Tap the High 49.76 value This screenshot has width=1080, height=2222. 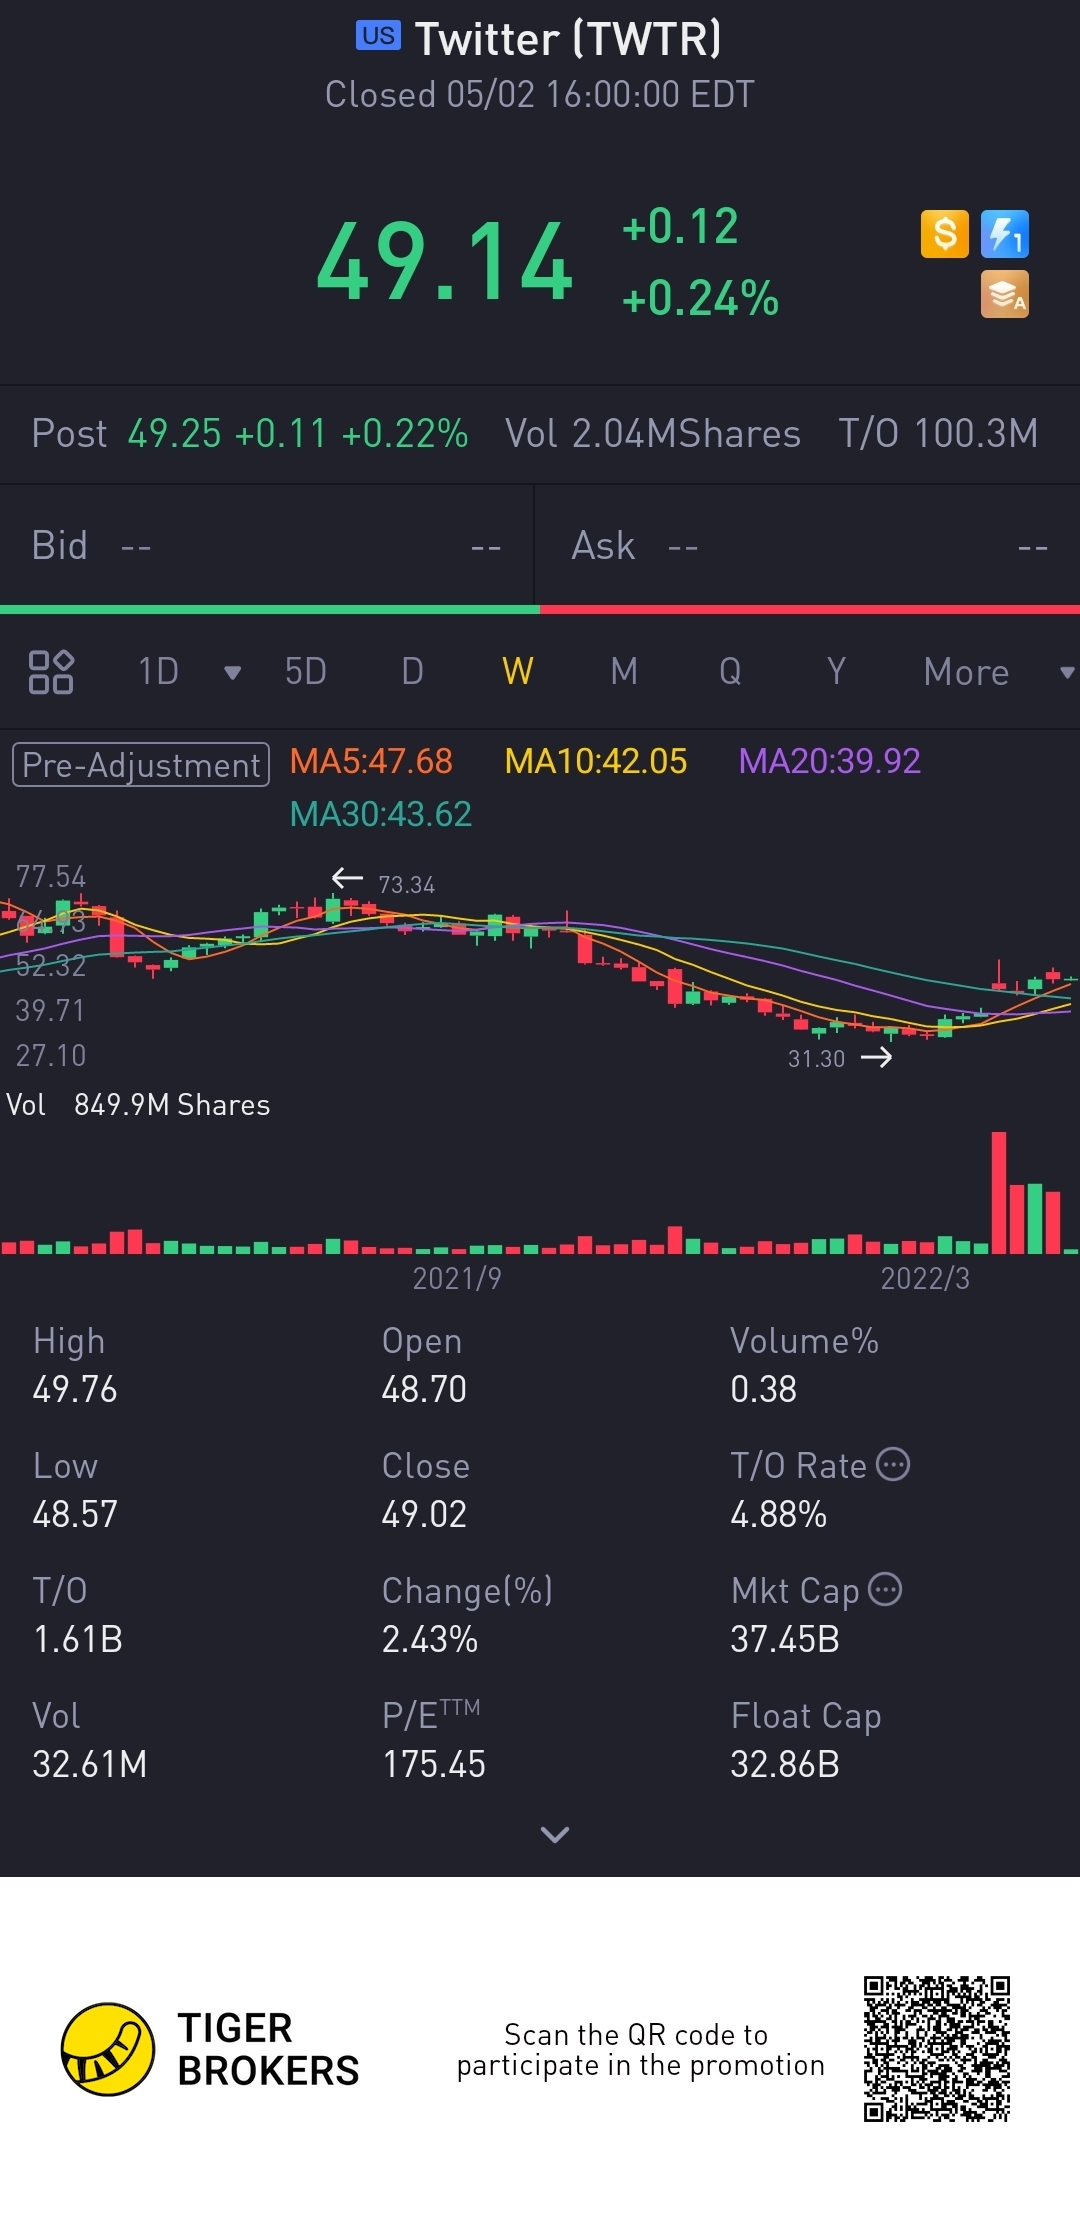[75, 1389]
